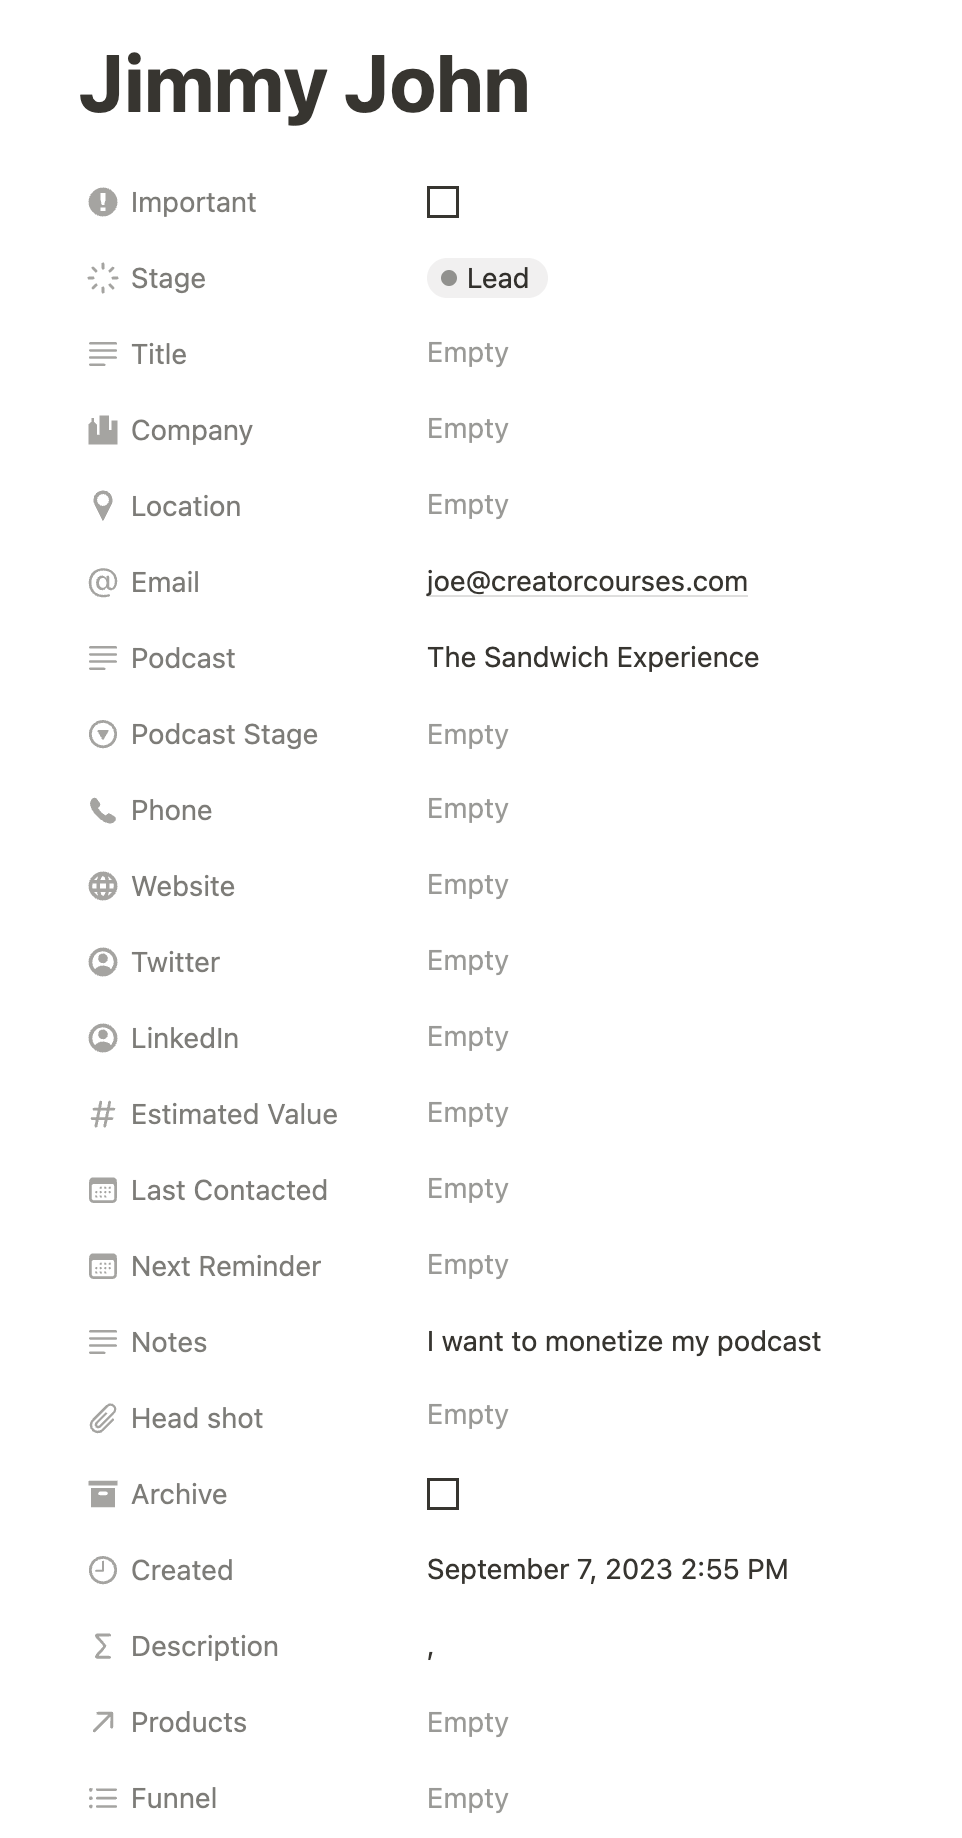Click the sigma icon beside Description
962x1838 pixels.
103,1646
